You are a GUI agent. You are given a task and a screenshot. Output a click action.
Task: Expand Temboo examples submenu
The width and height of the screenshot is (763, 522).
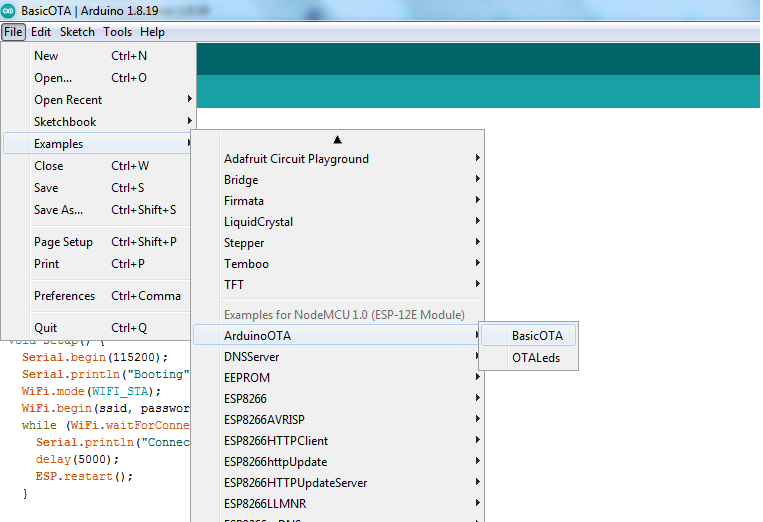(338, 264)
